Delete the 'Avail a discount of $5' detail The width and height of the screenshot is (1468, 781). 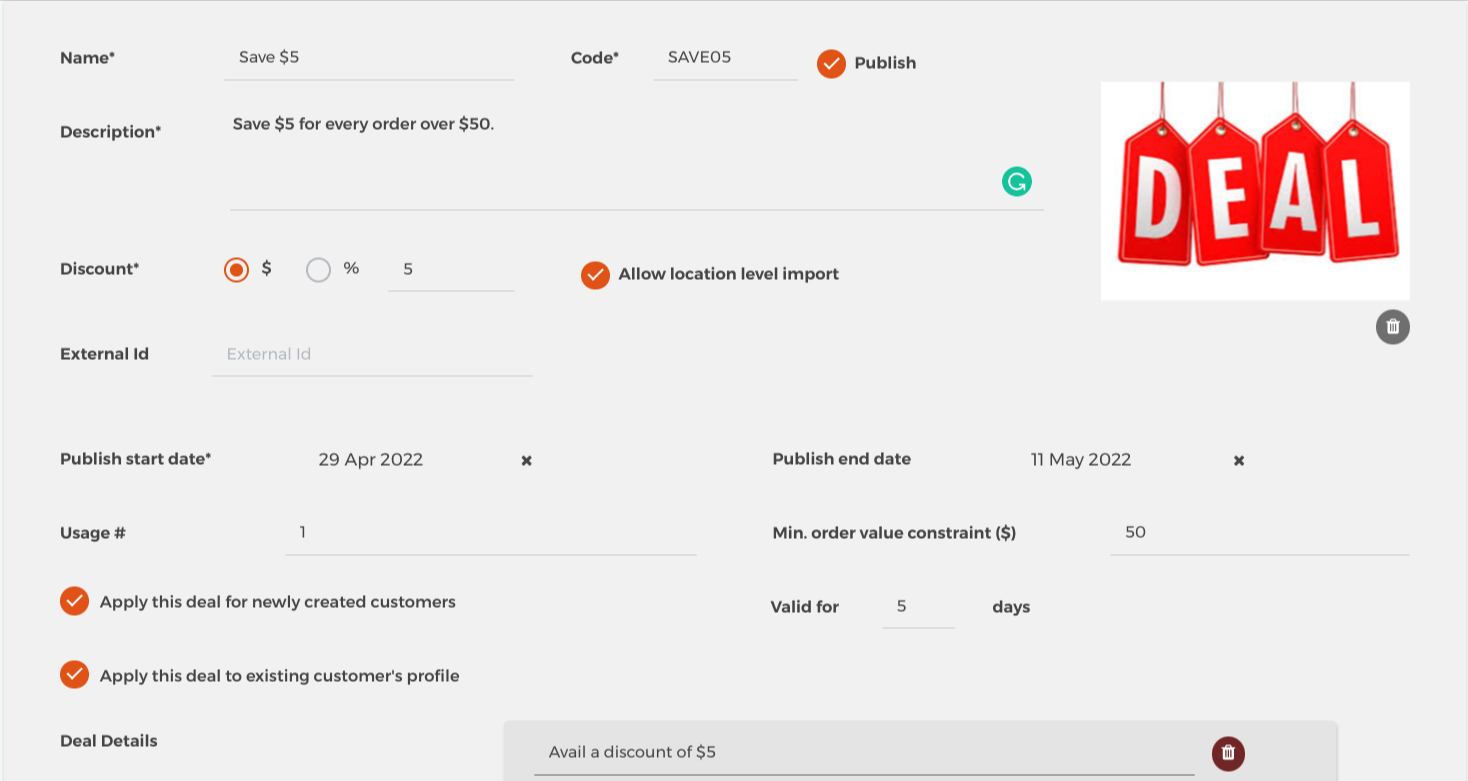[x=1228, y=753]
